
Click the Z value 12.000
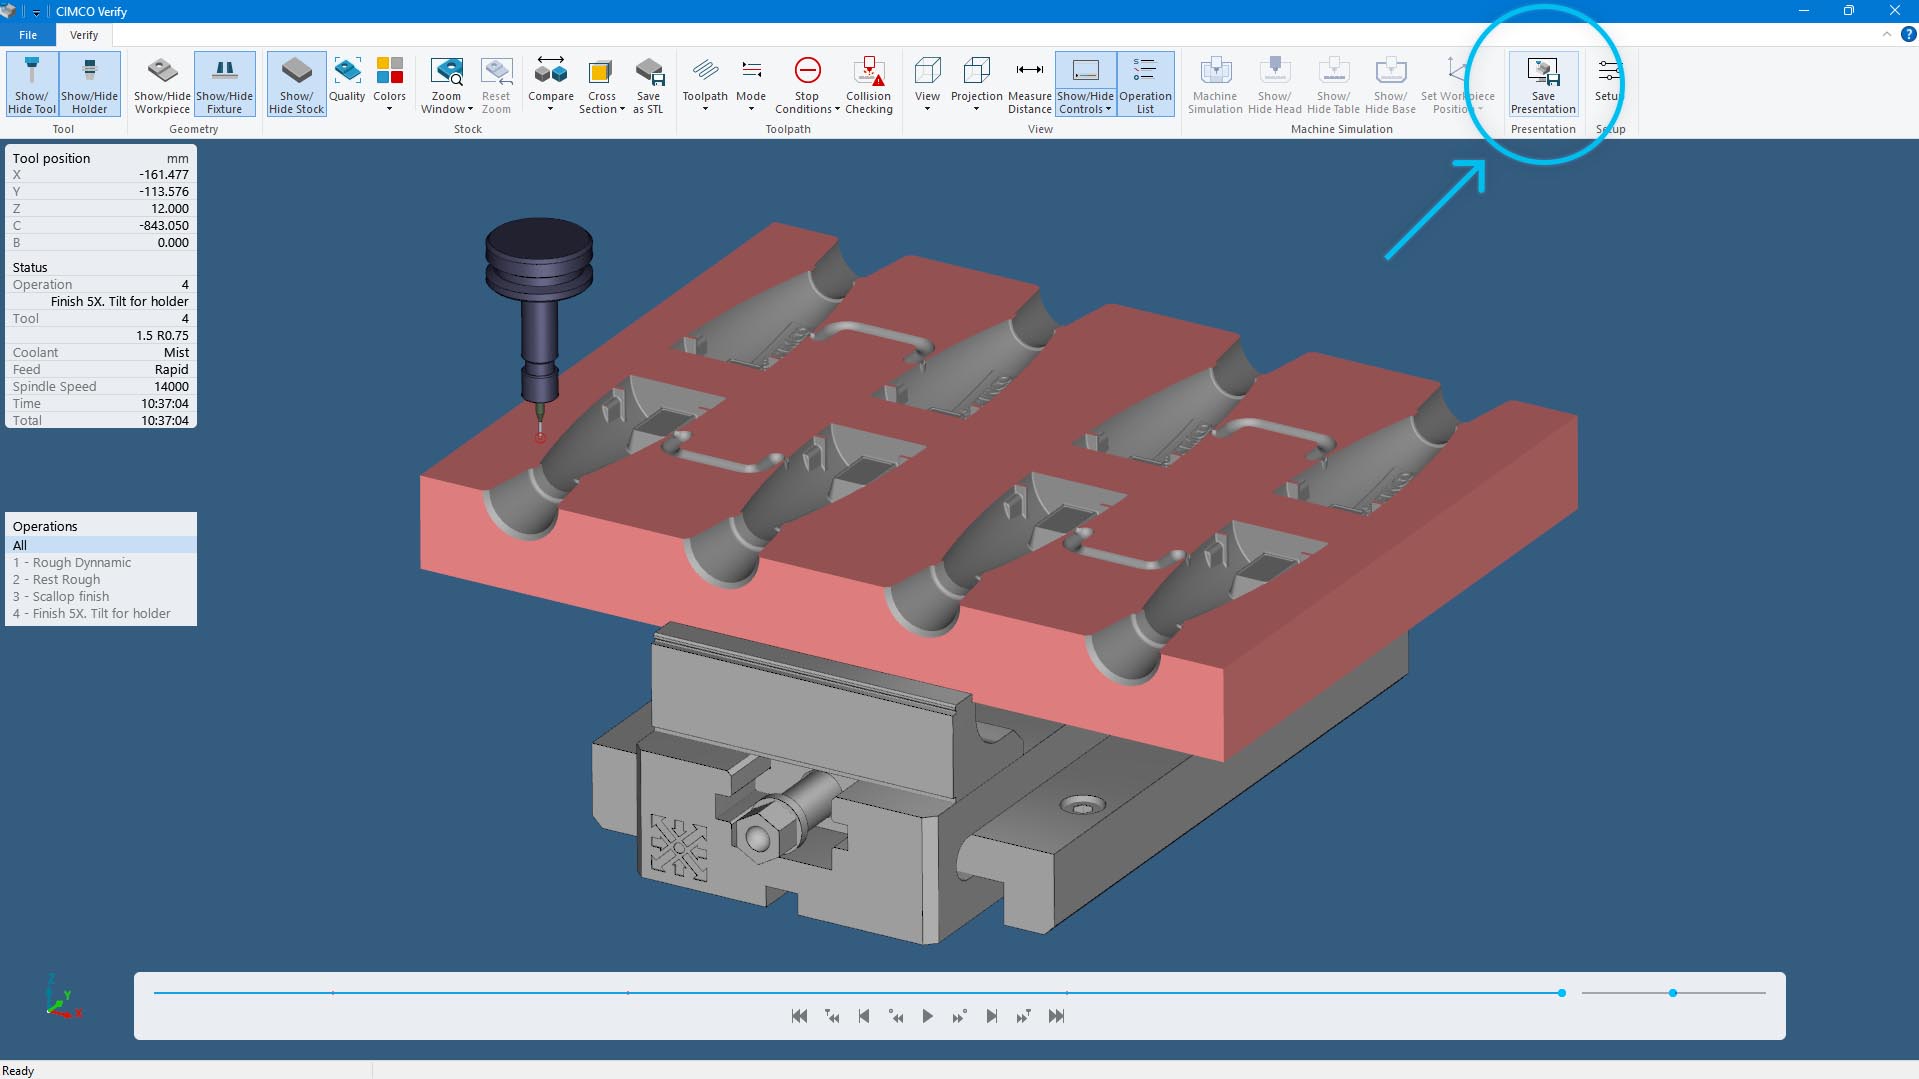pos(169,208)
